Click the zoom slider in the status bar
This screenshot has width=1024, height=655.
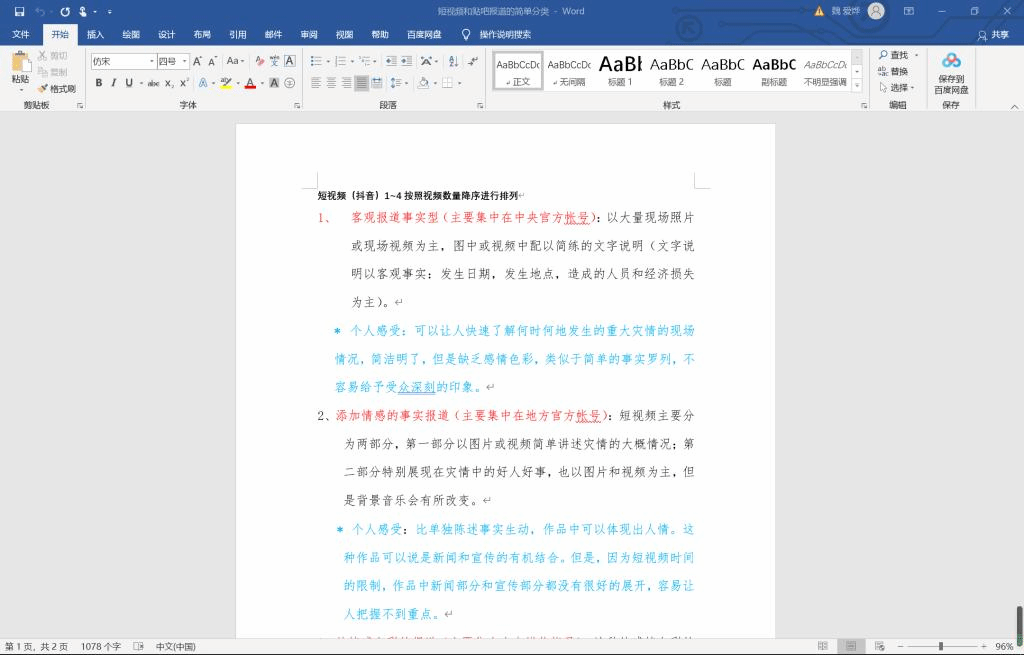(x=940, y=646)
